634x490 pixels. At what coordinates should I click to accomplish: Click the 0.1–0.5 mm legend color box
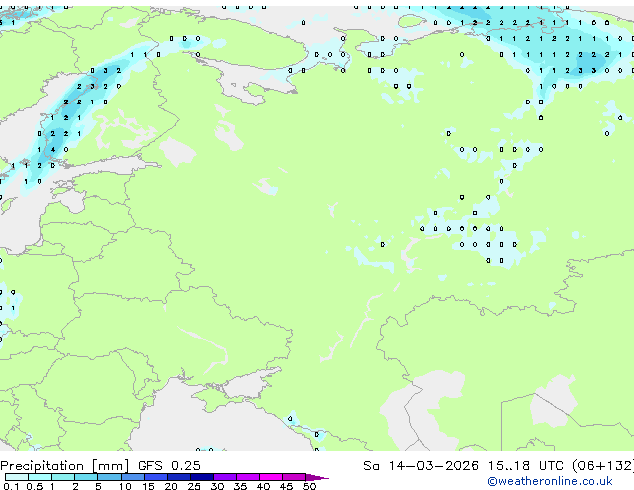pos(17,477)
